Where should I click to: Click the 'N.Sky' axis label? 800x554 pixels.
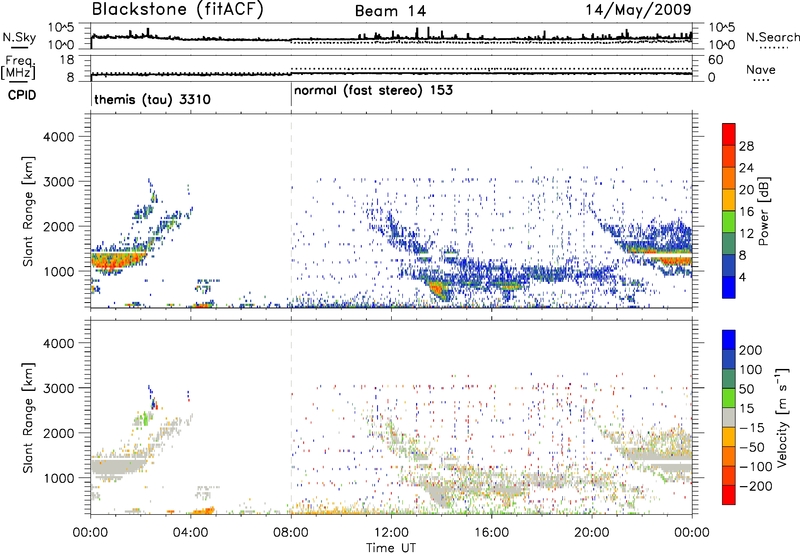tap(19, 37)
